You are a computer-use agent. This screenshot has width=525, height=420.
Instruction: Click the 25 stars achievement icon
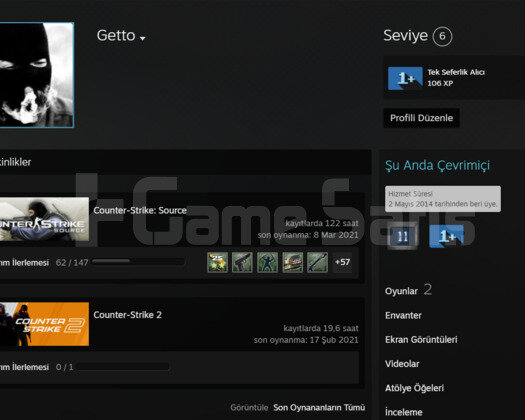point(217,262)
